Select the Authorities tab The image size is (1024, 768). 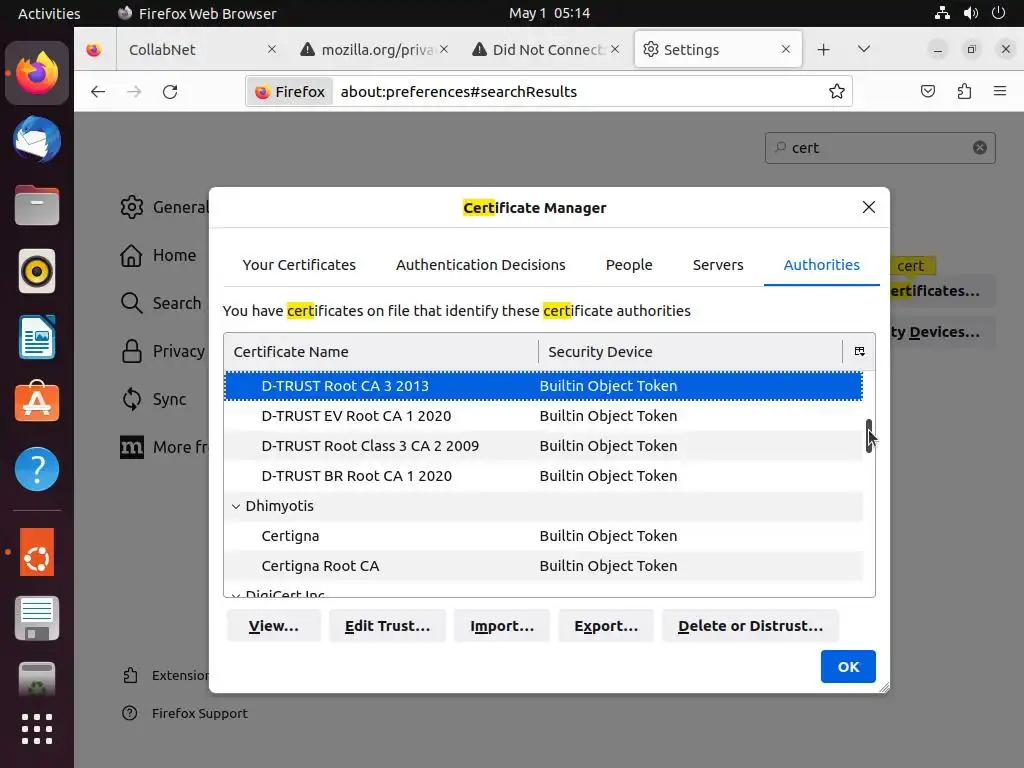pos(822,264)
